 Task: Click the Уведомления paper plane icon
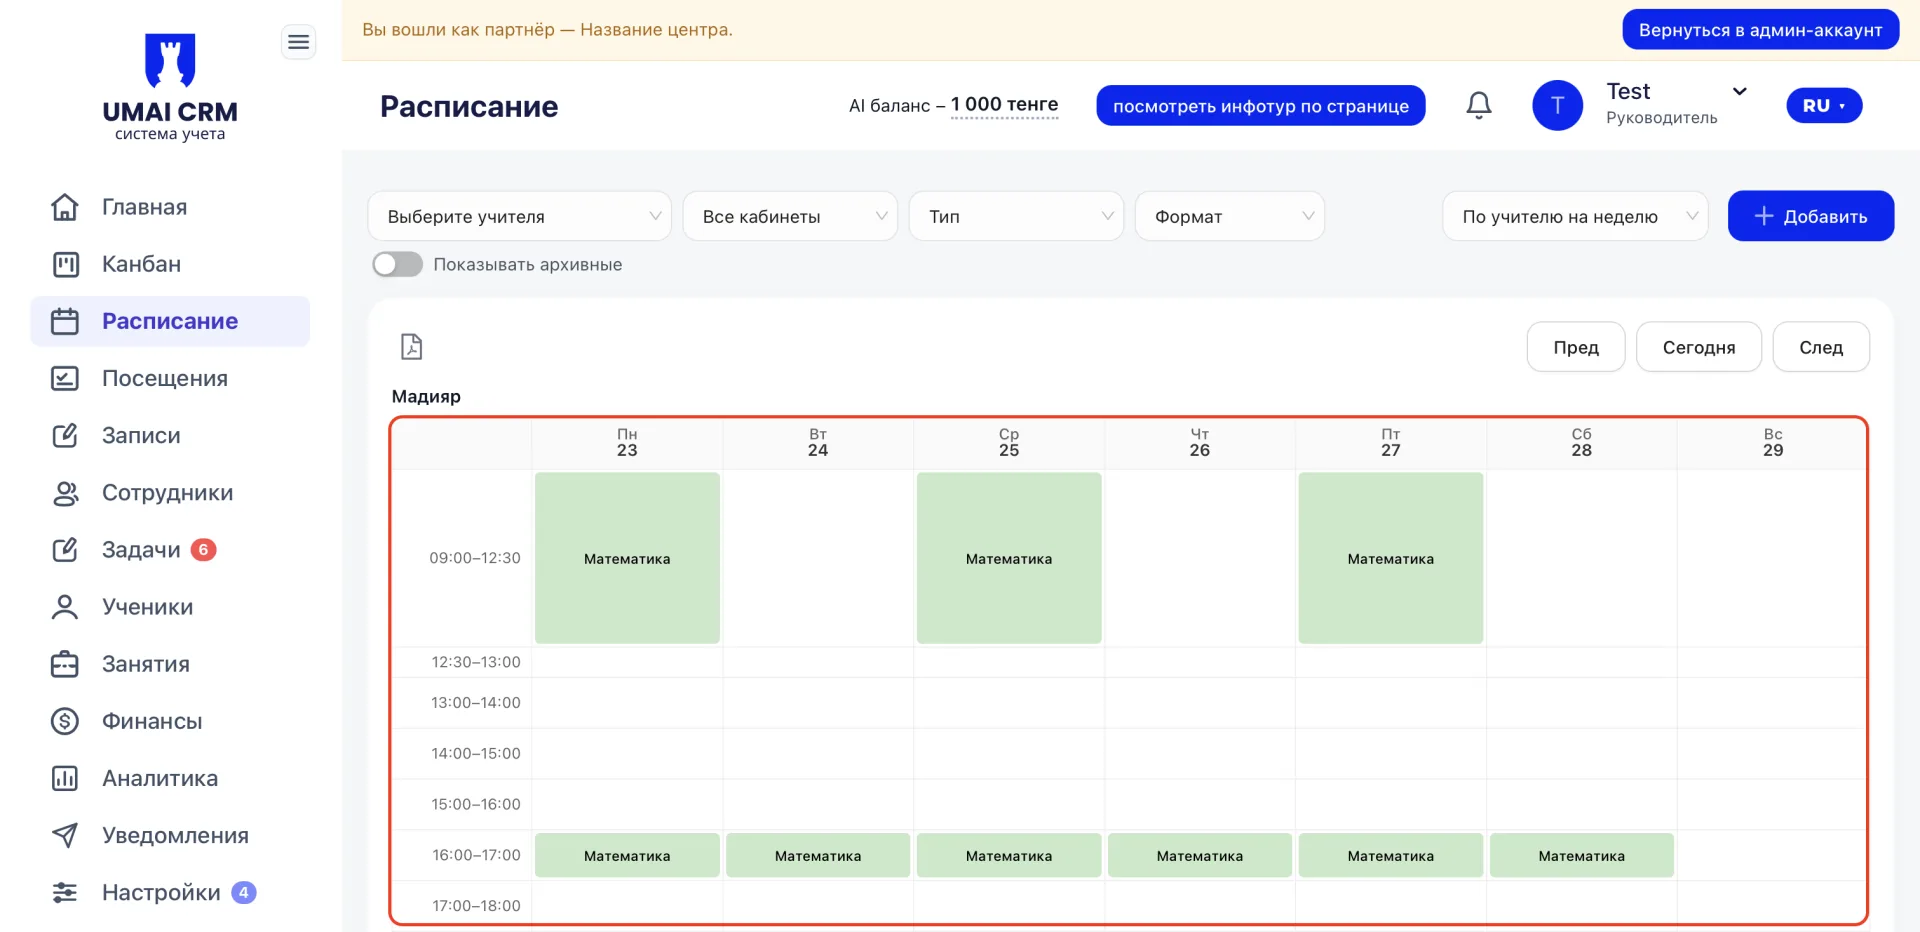pyautogui.click(x=65, y=835)
